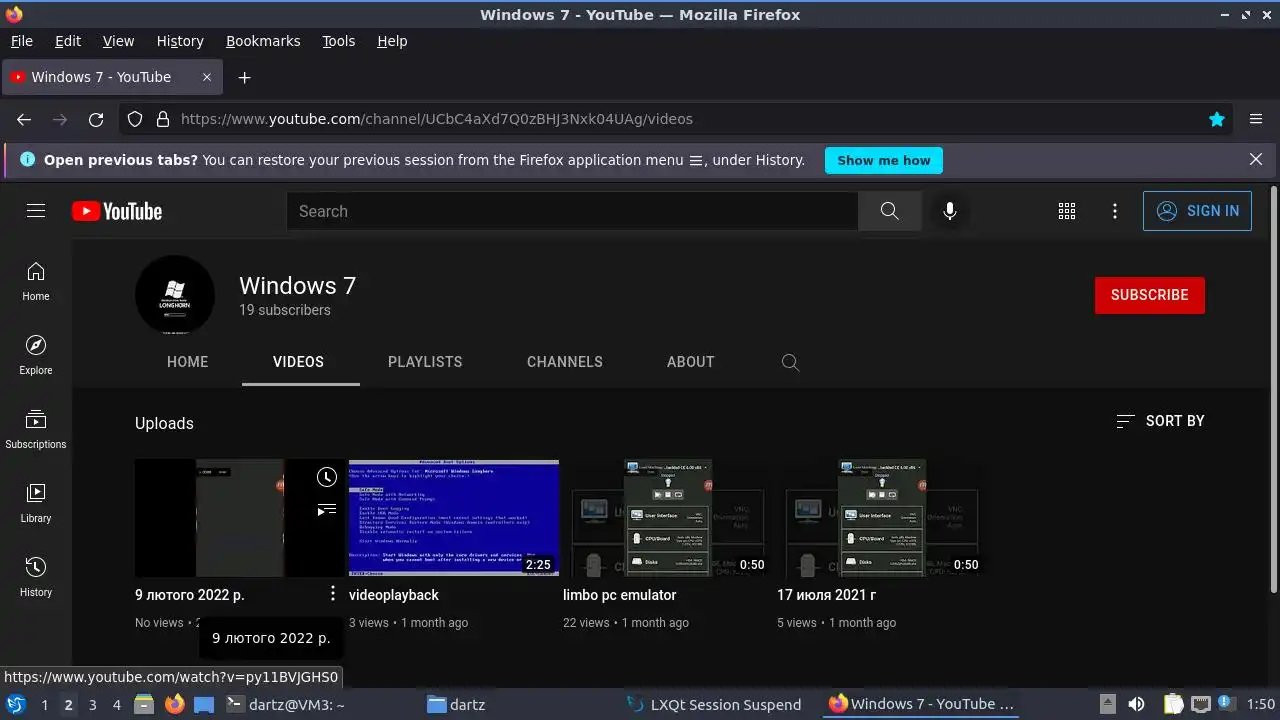Switch to the CHANNELS tab
This screenshot has height=720, width=1280.
(x=565, y=362)
